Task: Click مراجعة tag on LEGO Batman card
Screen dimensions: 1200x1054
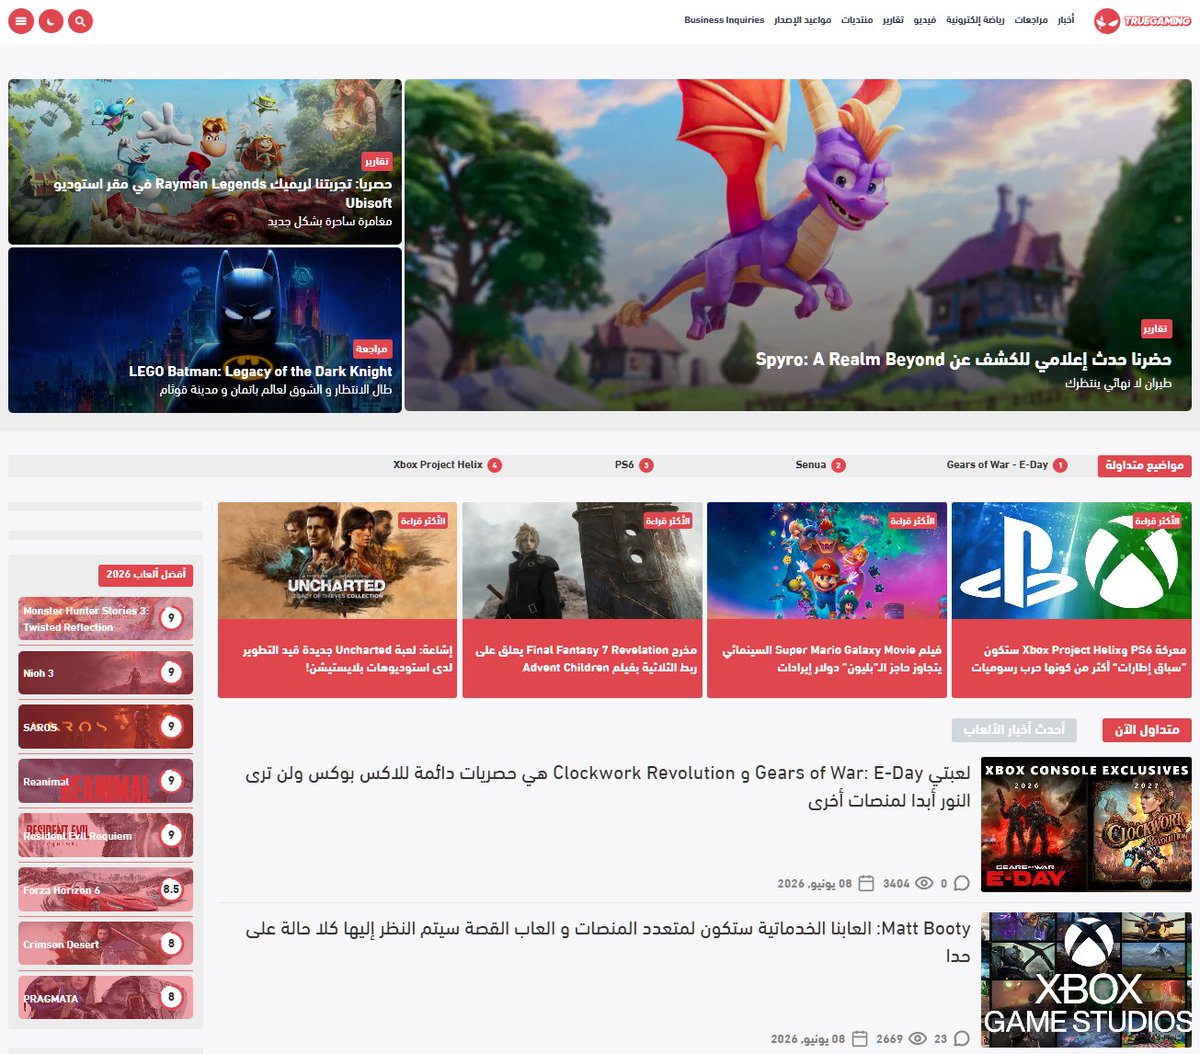Action: (372, 349)
